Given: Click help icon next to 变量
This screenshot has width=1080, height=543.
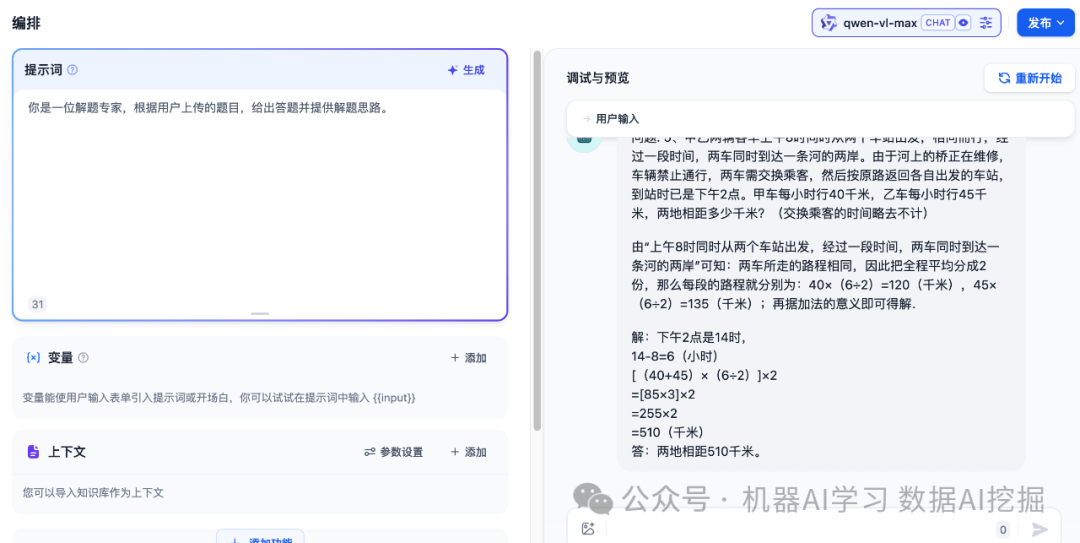Looking at the screenshot, I should click(x=83, y=358).
